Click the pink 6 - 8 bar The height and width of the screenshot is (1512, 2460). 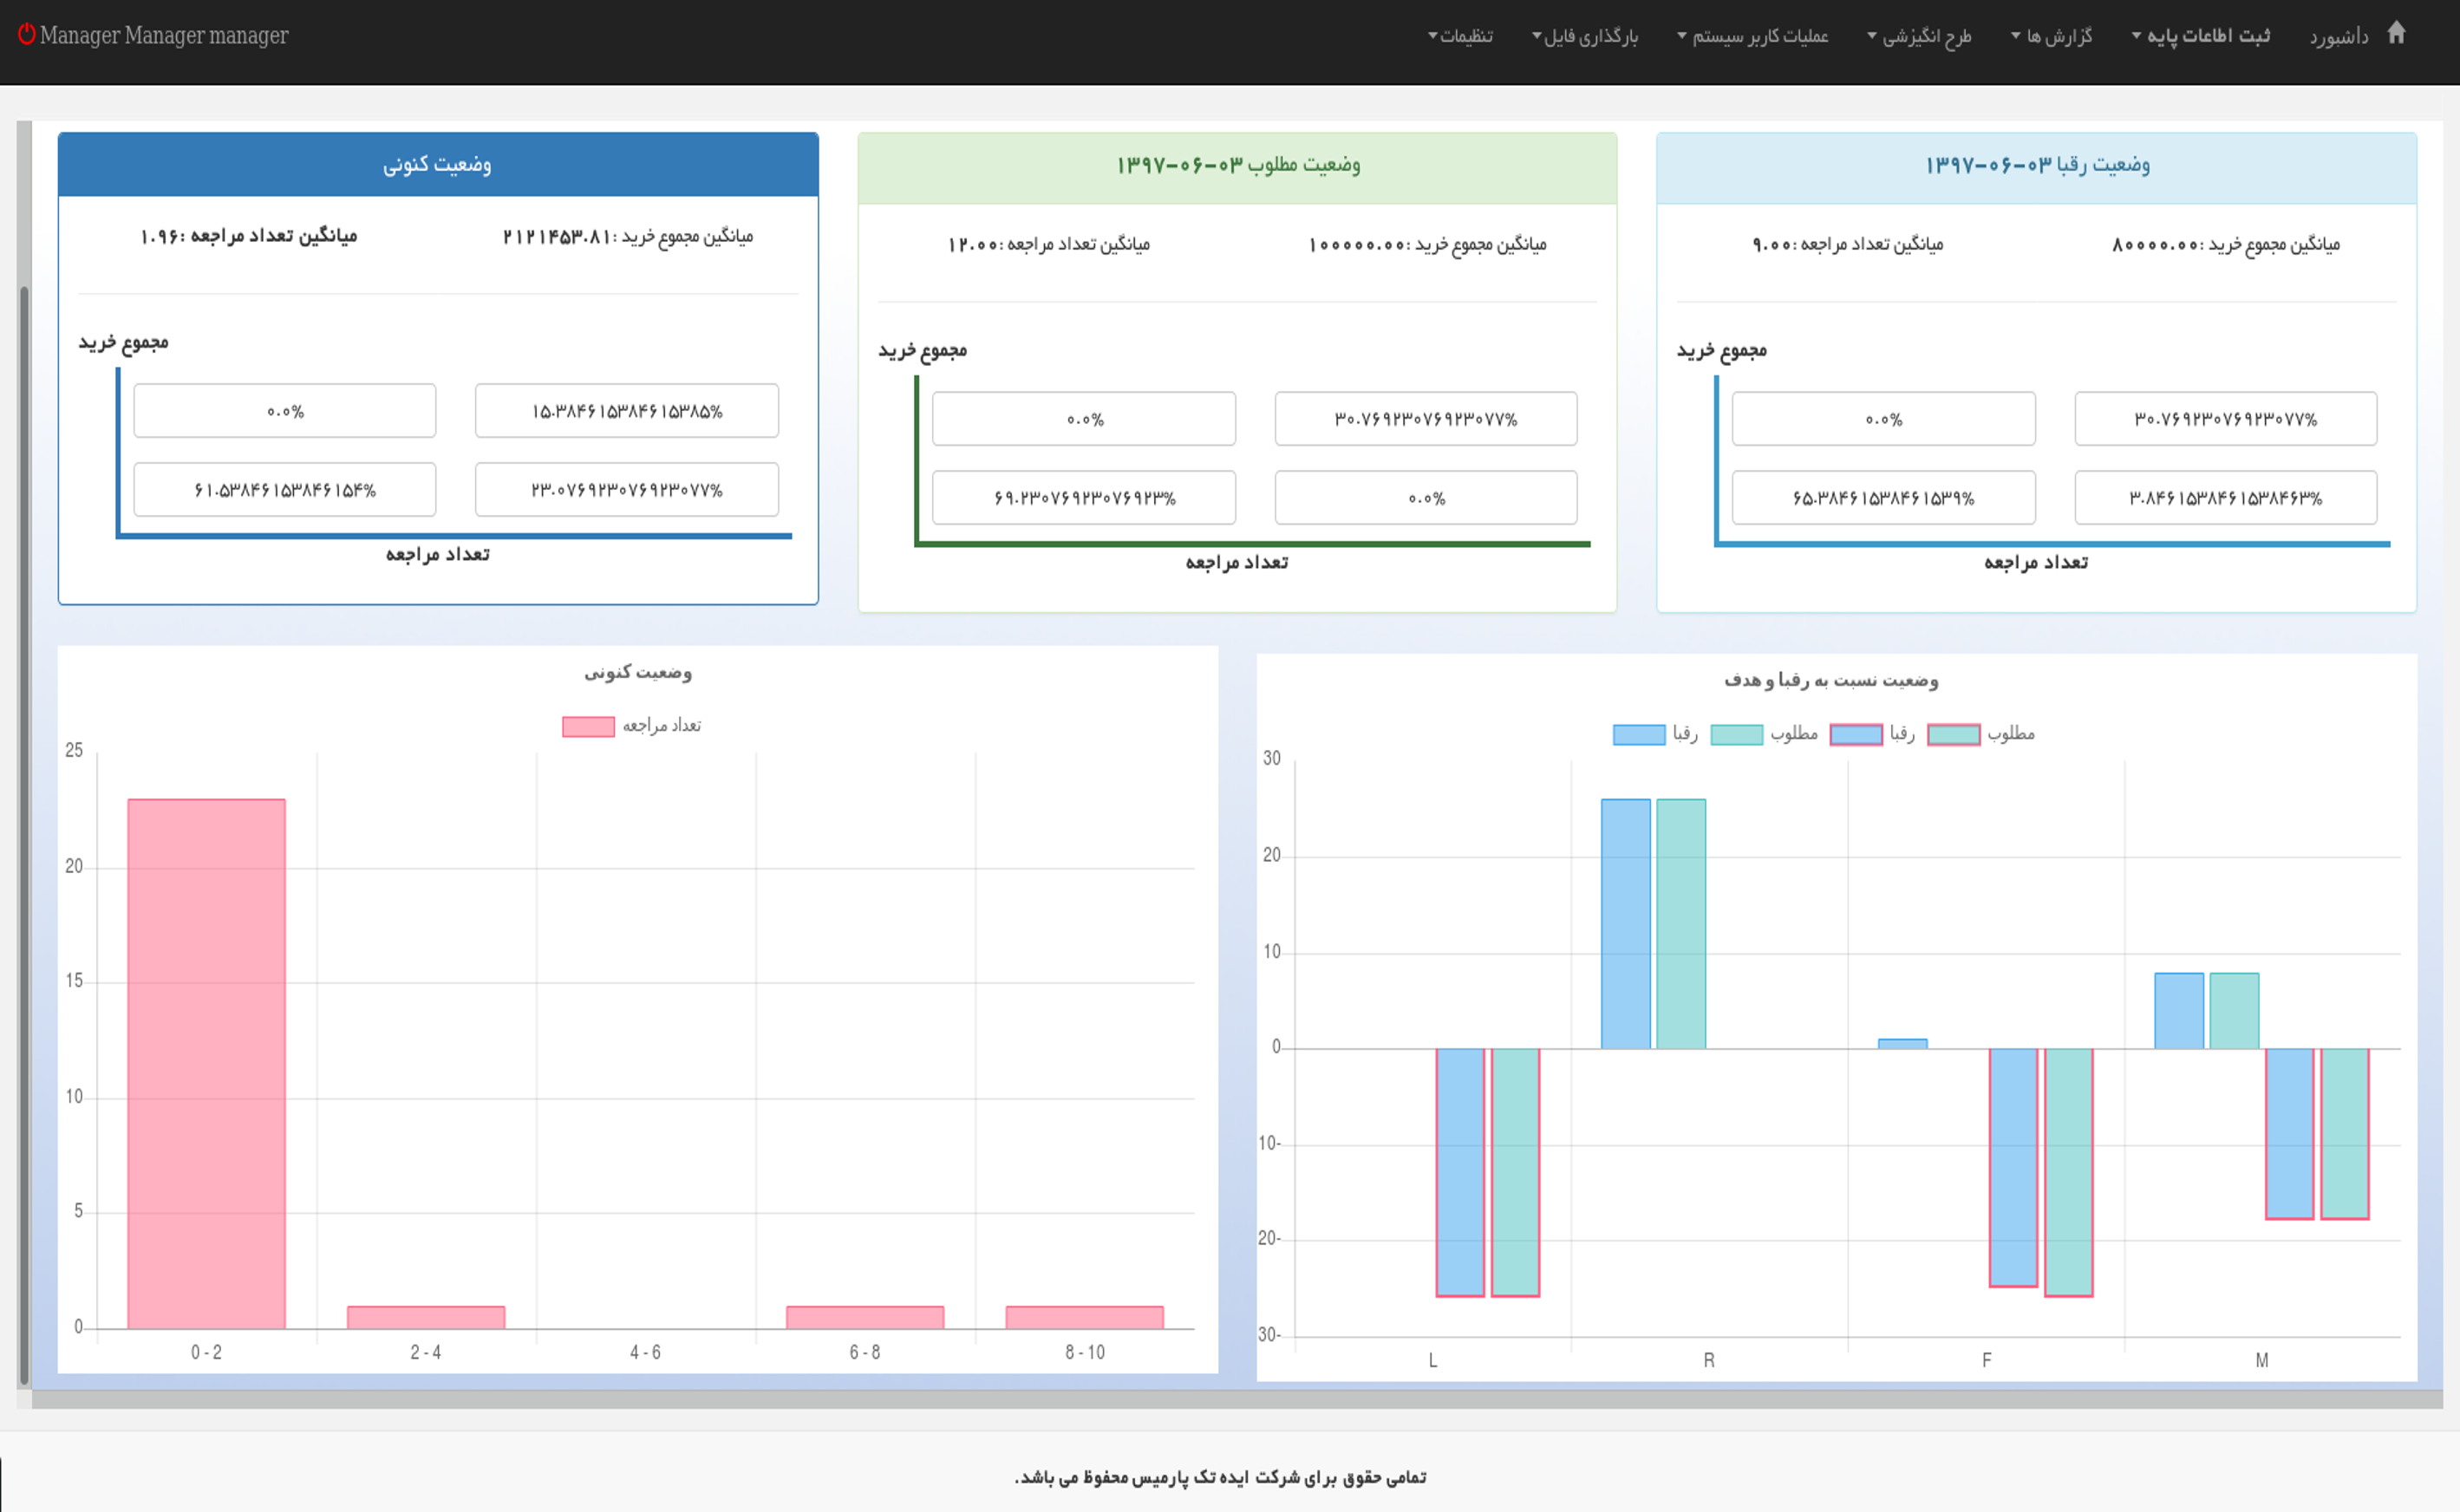(x=865, y=1318)
